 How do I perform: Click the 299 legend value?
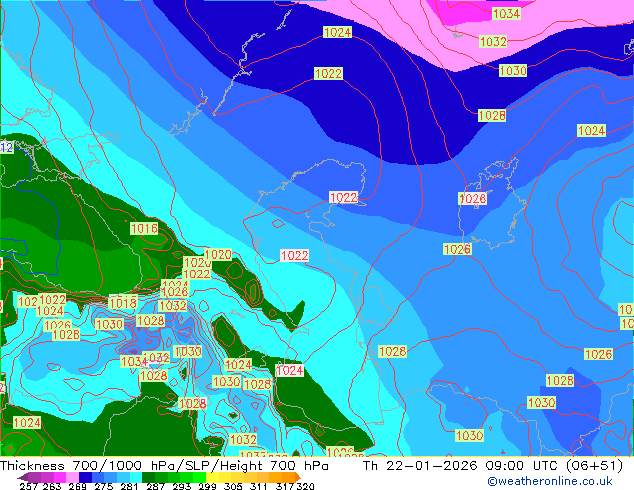(207, 486)
